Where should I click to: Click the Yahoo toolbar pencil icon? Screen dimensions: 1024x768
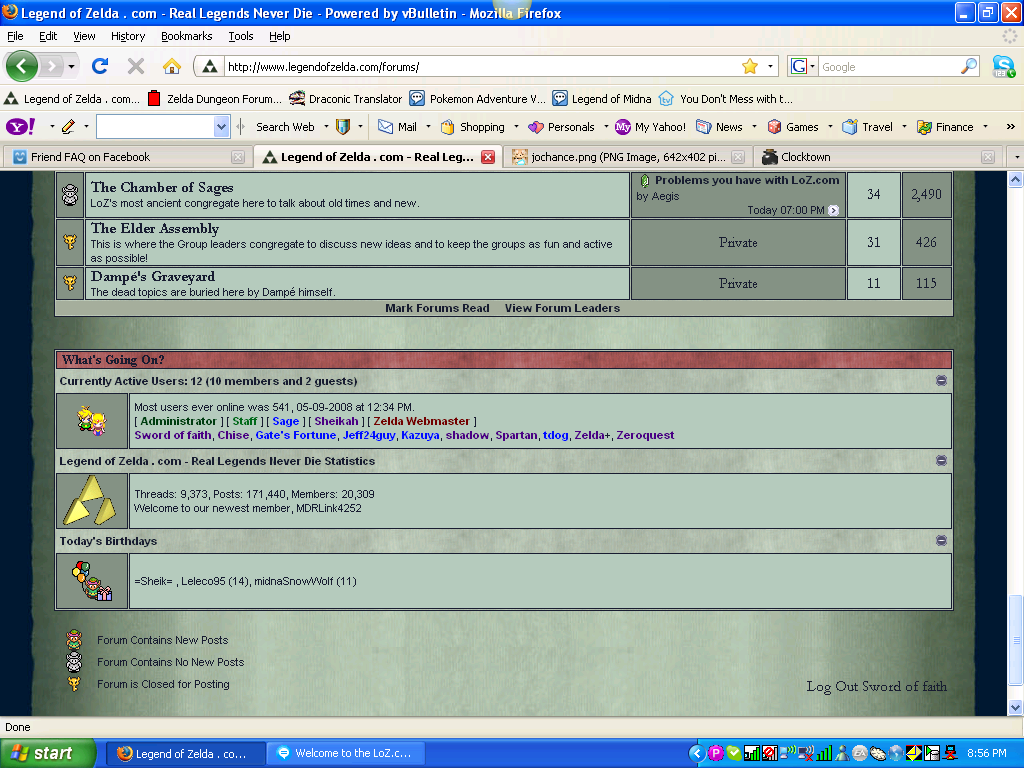[68, 127]
